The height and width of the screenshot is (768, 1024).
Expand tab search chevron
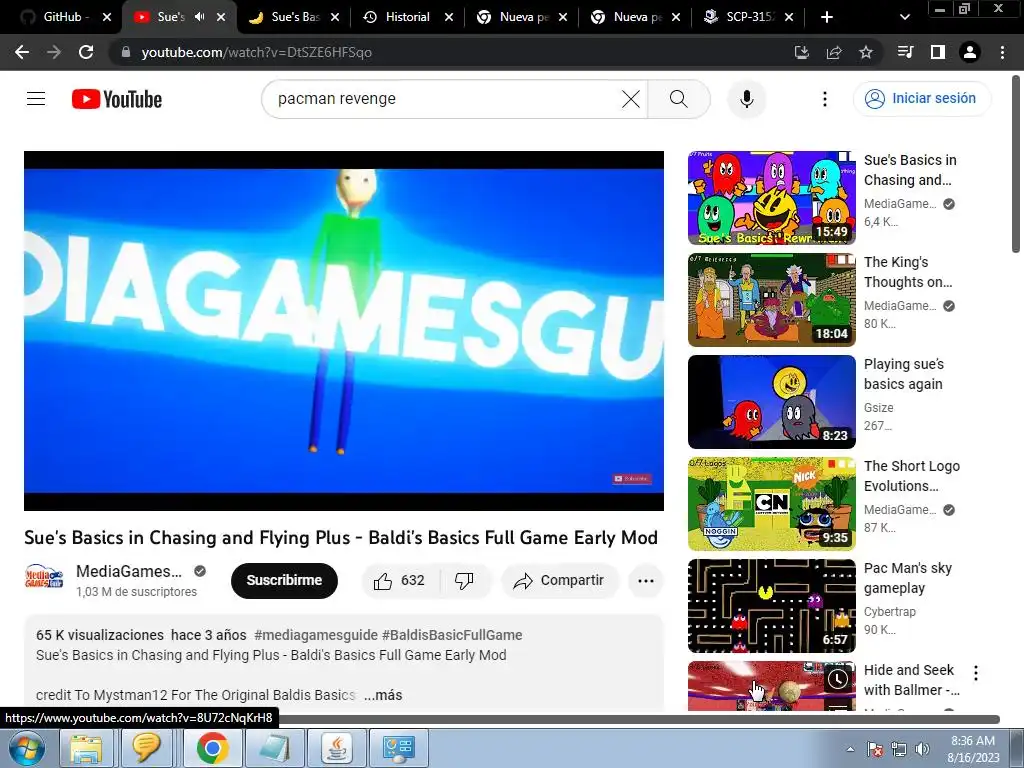point(905,17)
